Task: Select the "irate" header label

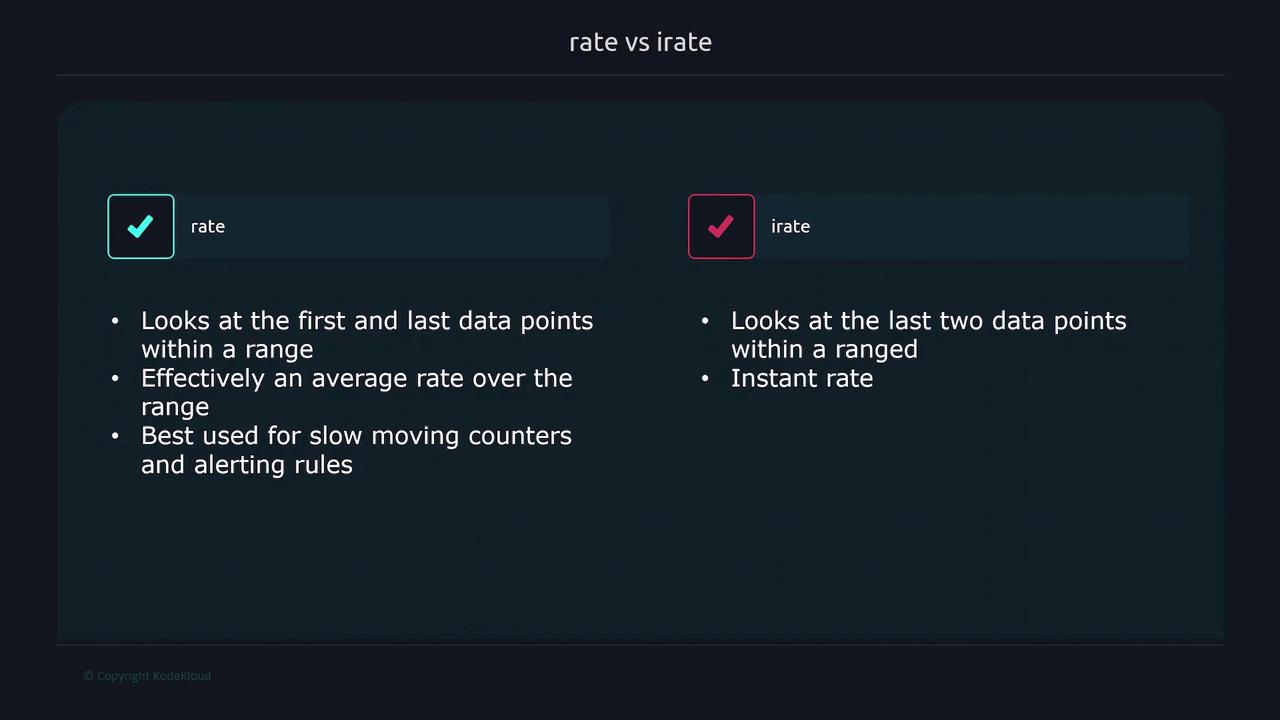Action: pos(790,227)
